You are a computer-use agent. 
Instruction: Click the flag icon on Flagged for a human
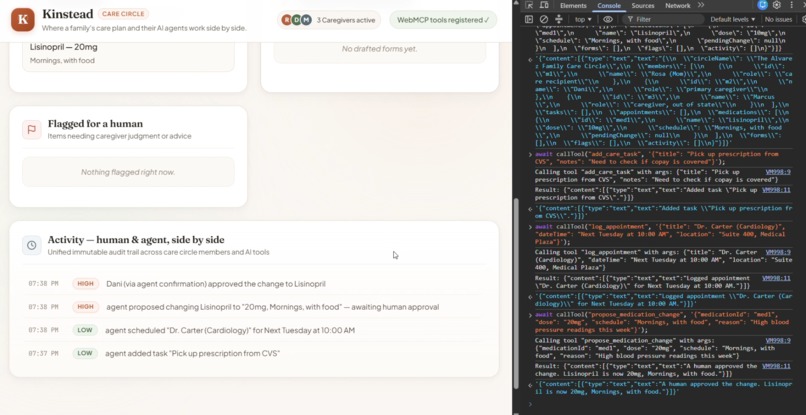click(x=31, y=130)
